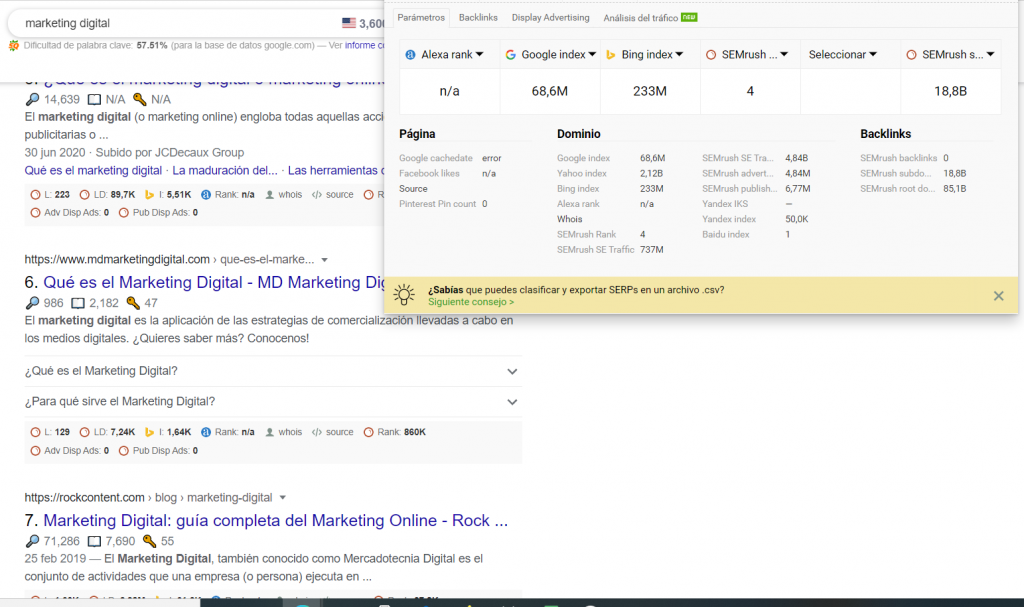The height and width of the screenshot is (607, 1024).
Task: Click the SEMrush L: 223 icon
Action: (35, 195)
